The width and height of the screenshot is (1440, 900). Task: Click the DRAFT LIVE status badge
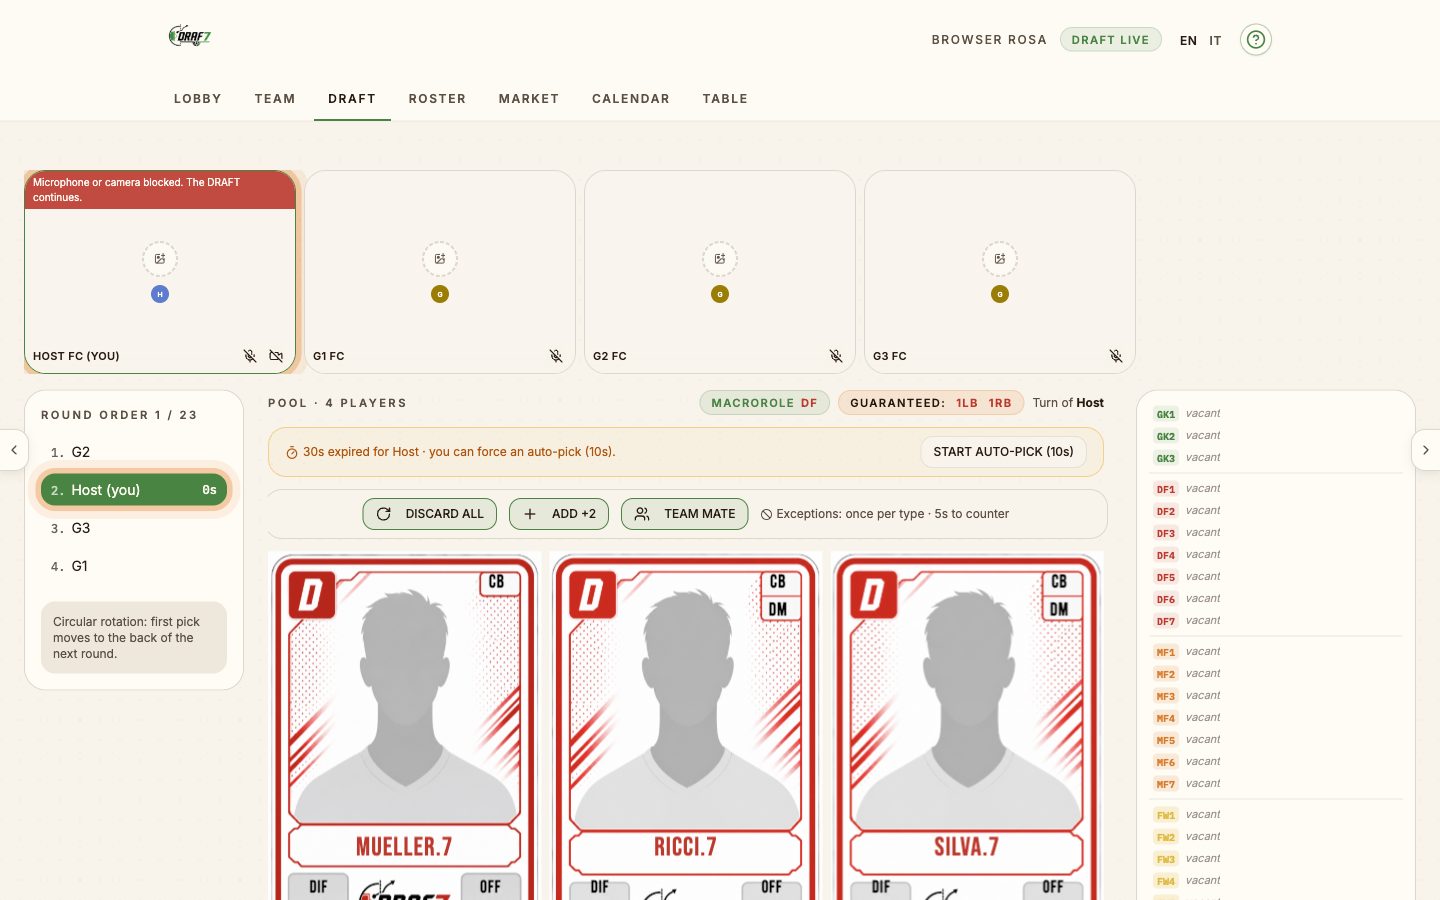coord(1111,40)
